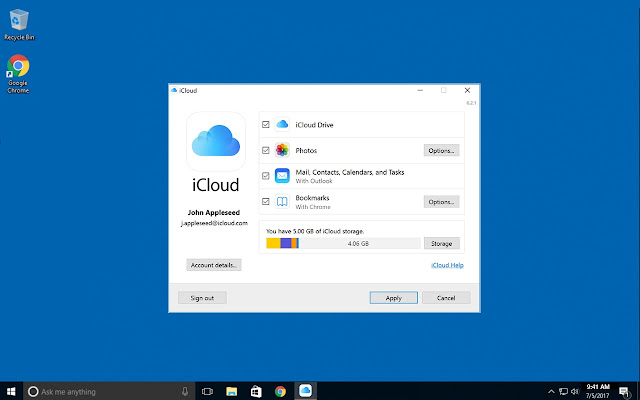Open Task View from the taskbar
640x400 pixels.
(207, 391)
